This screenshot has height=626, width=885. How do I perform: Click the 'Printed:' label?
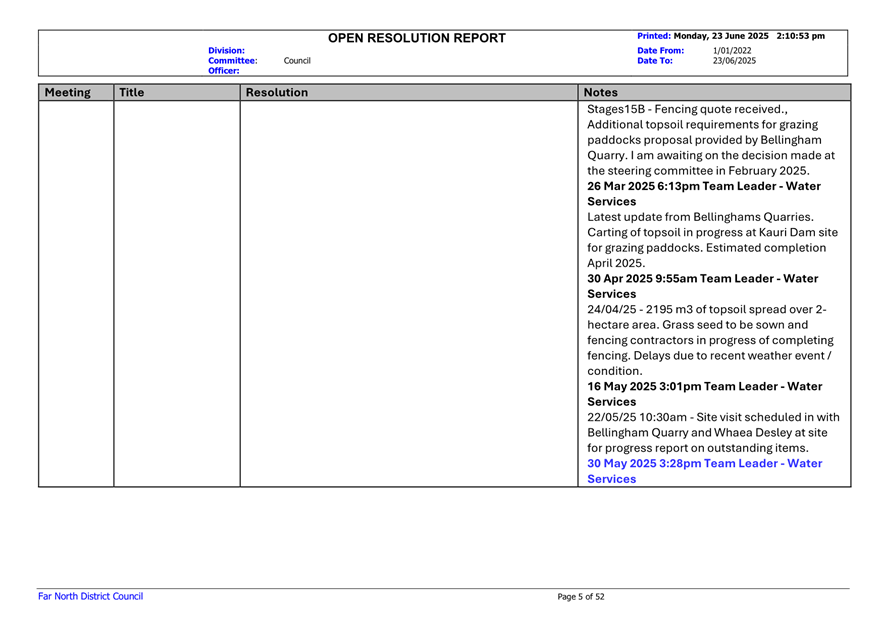(x=654, y=36)
